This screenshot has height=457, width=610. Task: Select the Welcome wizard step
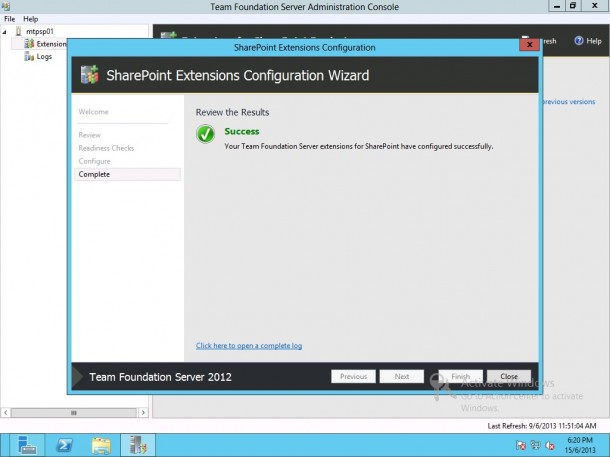pyautogui.click(x=93, y=112)
